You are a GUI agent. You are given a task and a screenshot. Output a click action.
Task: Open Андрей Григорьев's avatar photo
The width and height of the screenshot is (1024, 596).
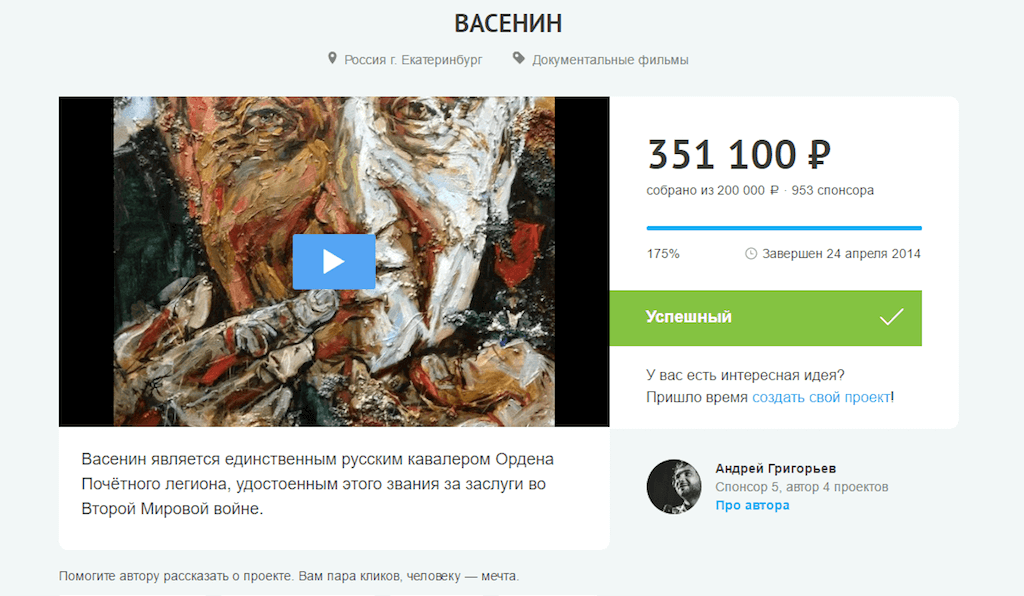tap(674, 486)
